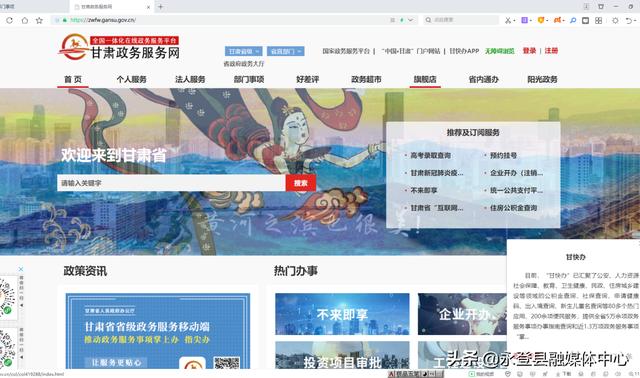The height and width of the screenshot is (378, 640).
Task: Open the 住房公积金查询 recommended service
Action: pyautogui.click(x=513, y=208)
